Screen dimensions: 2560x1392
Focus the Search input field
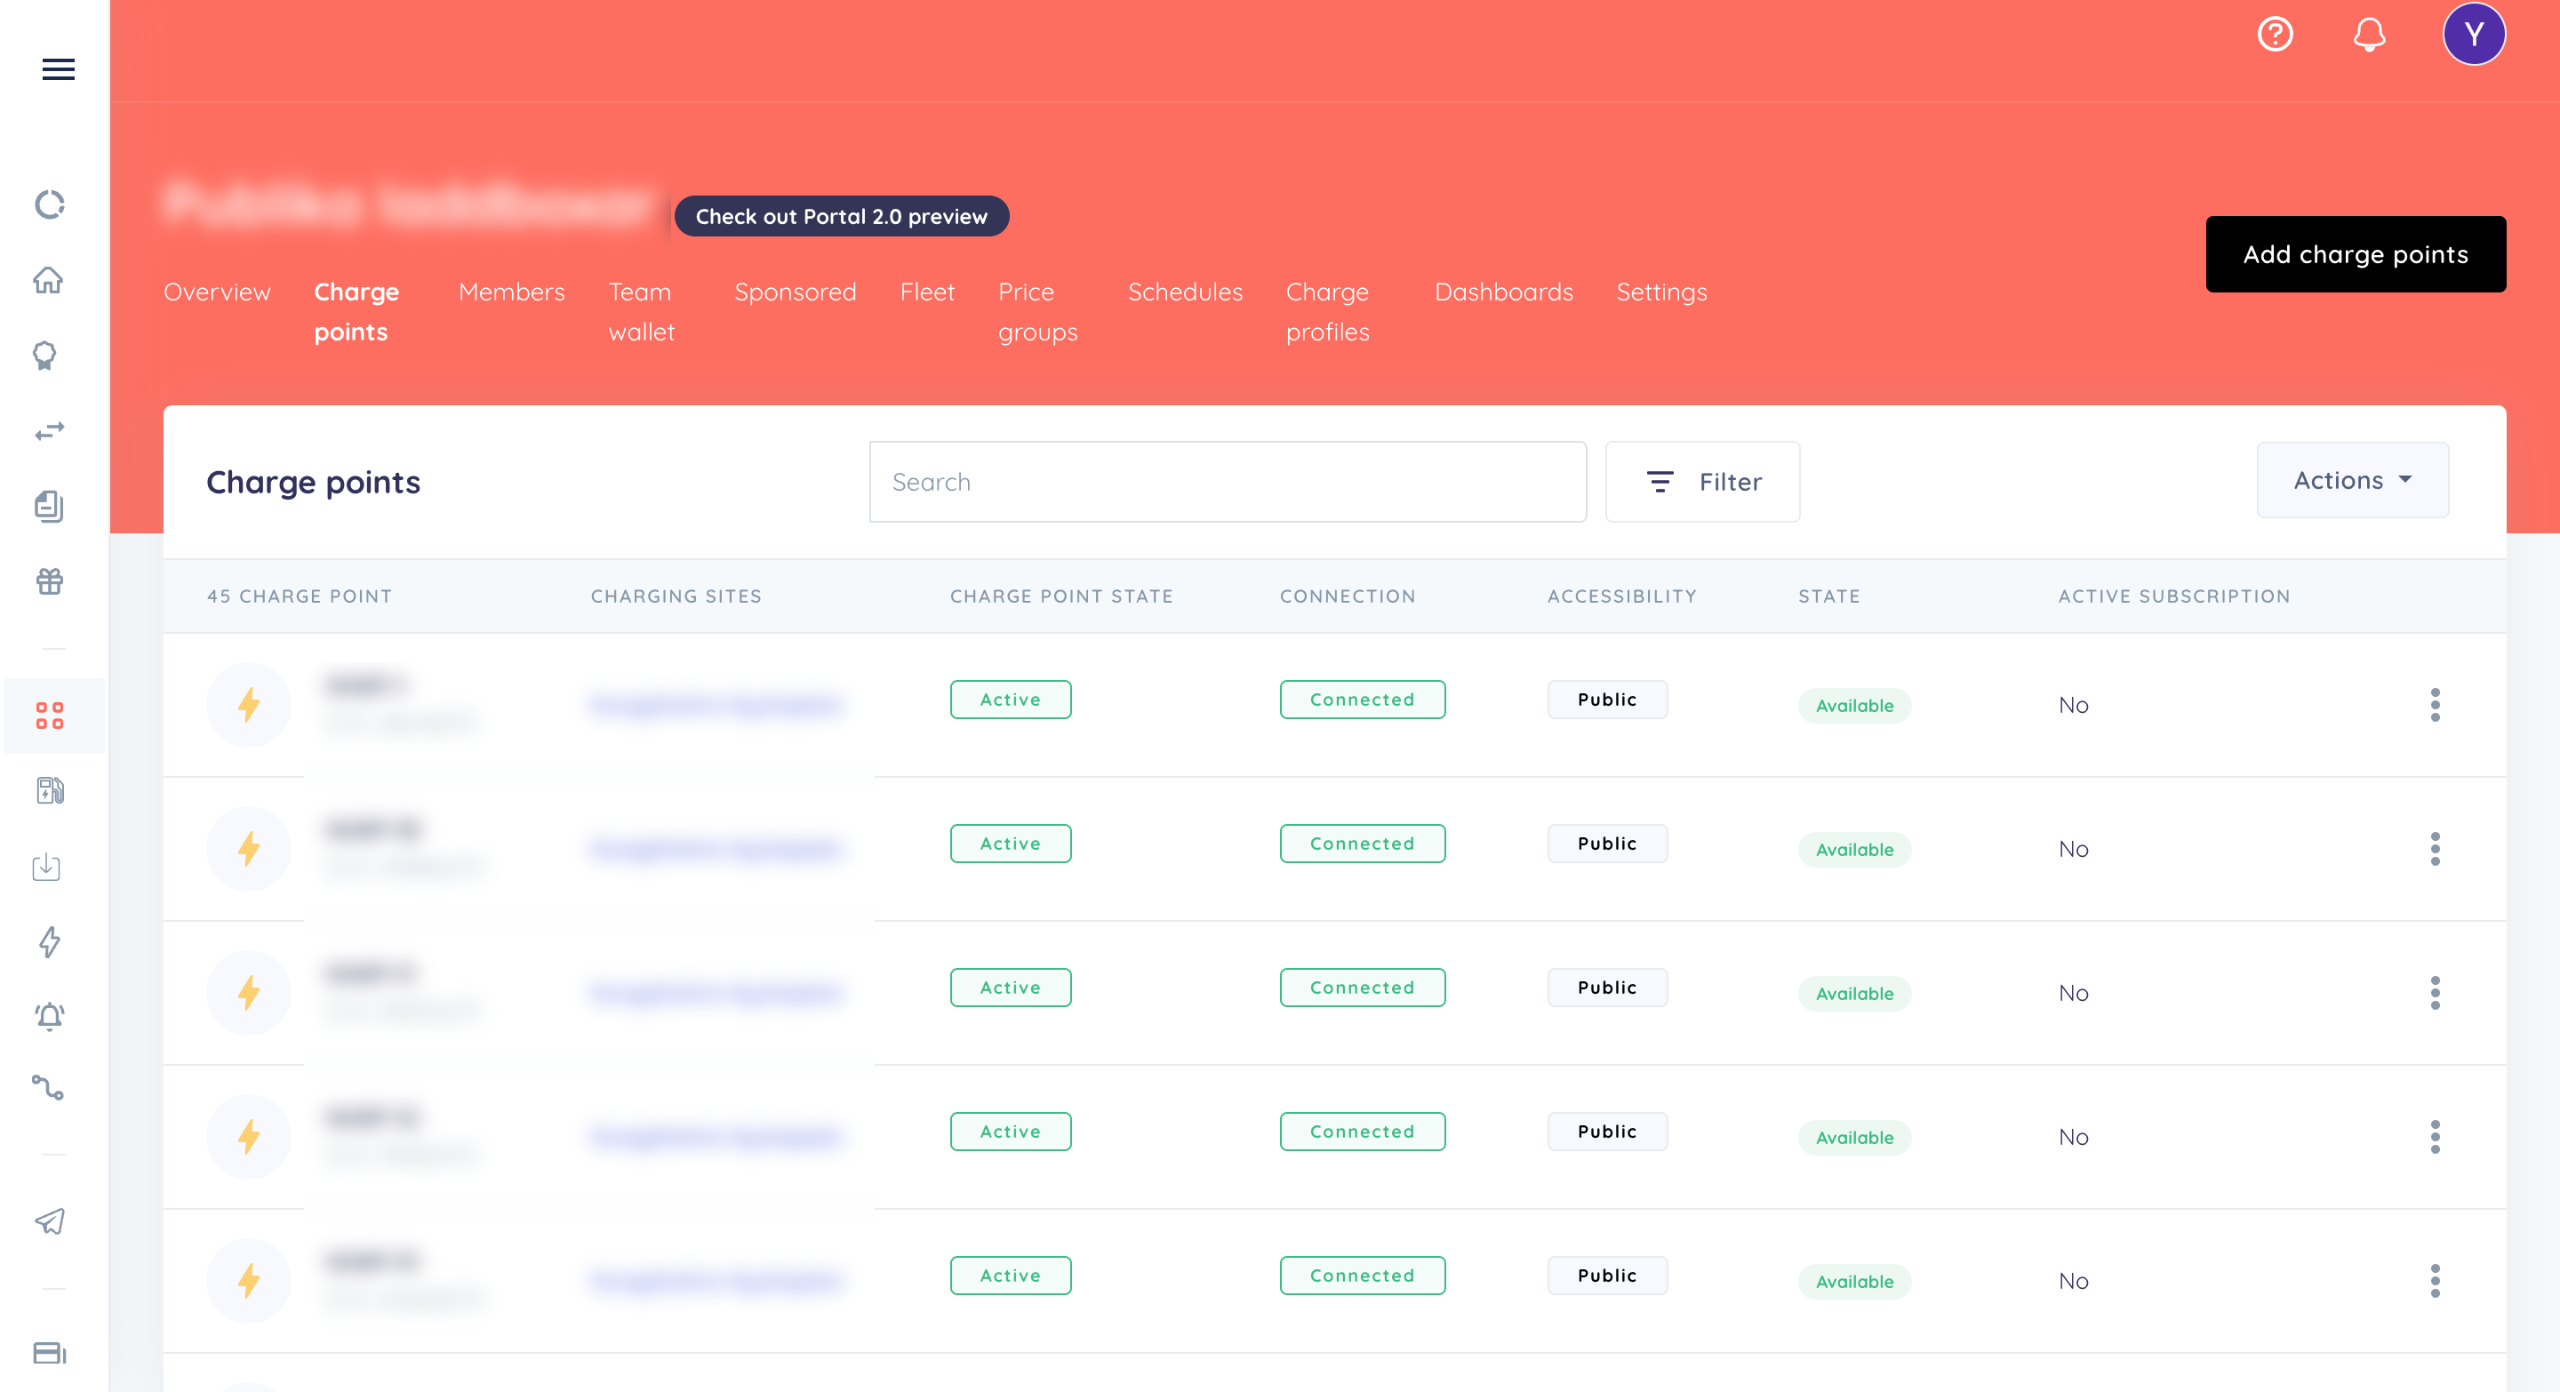(1227, 482)
